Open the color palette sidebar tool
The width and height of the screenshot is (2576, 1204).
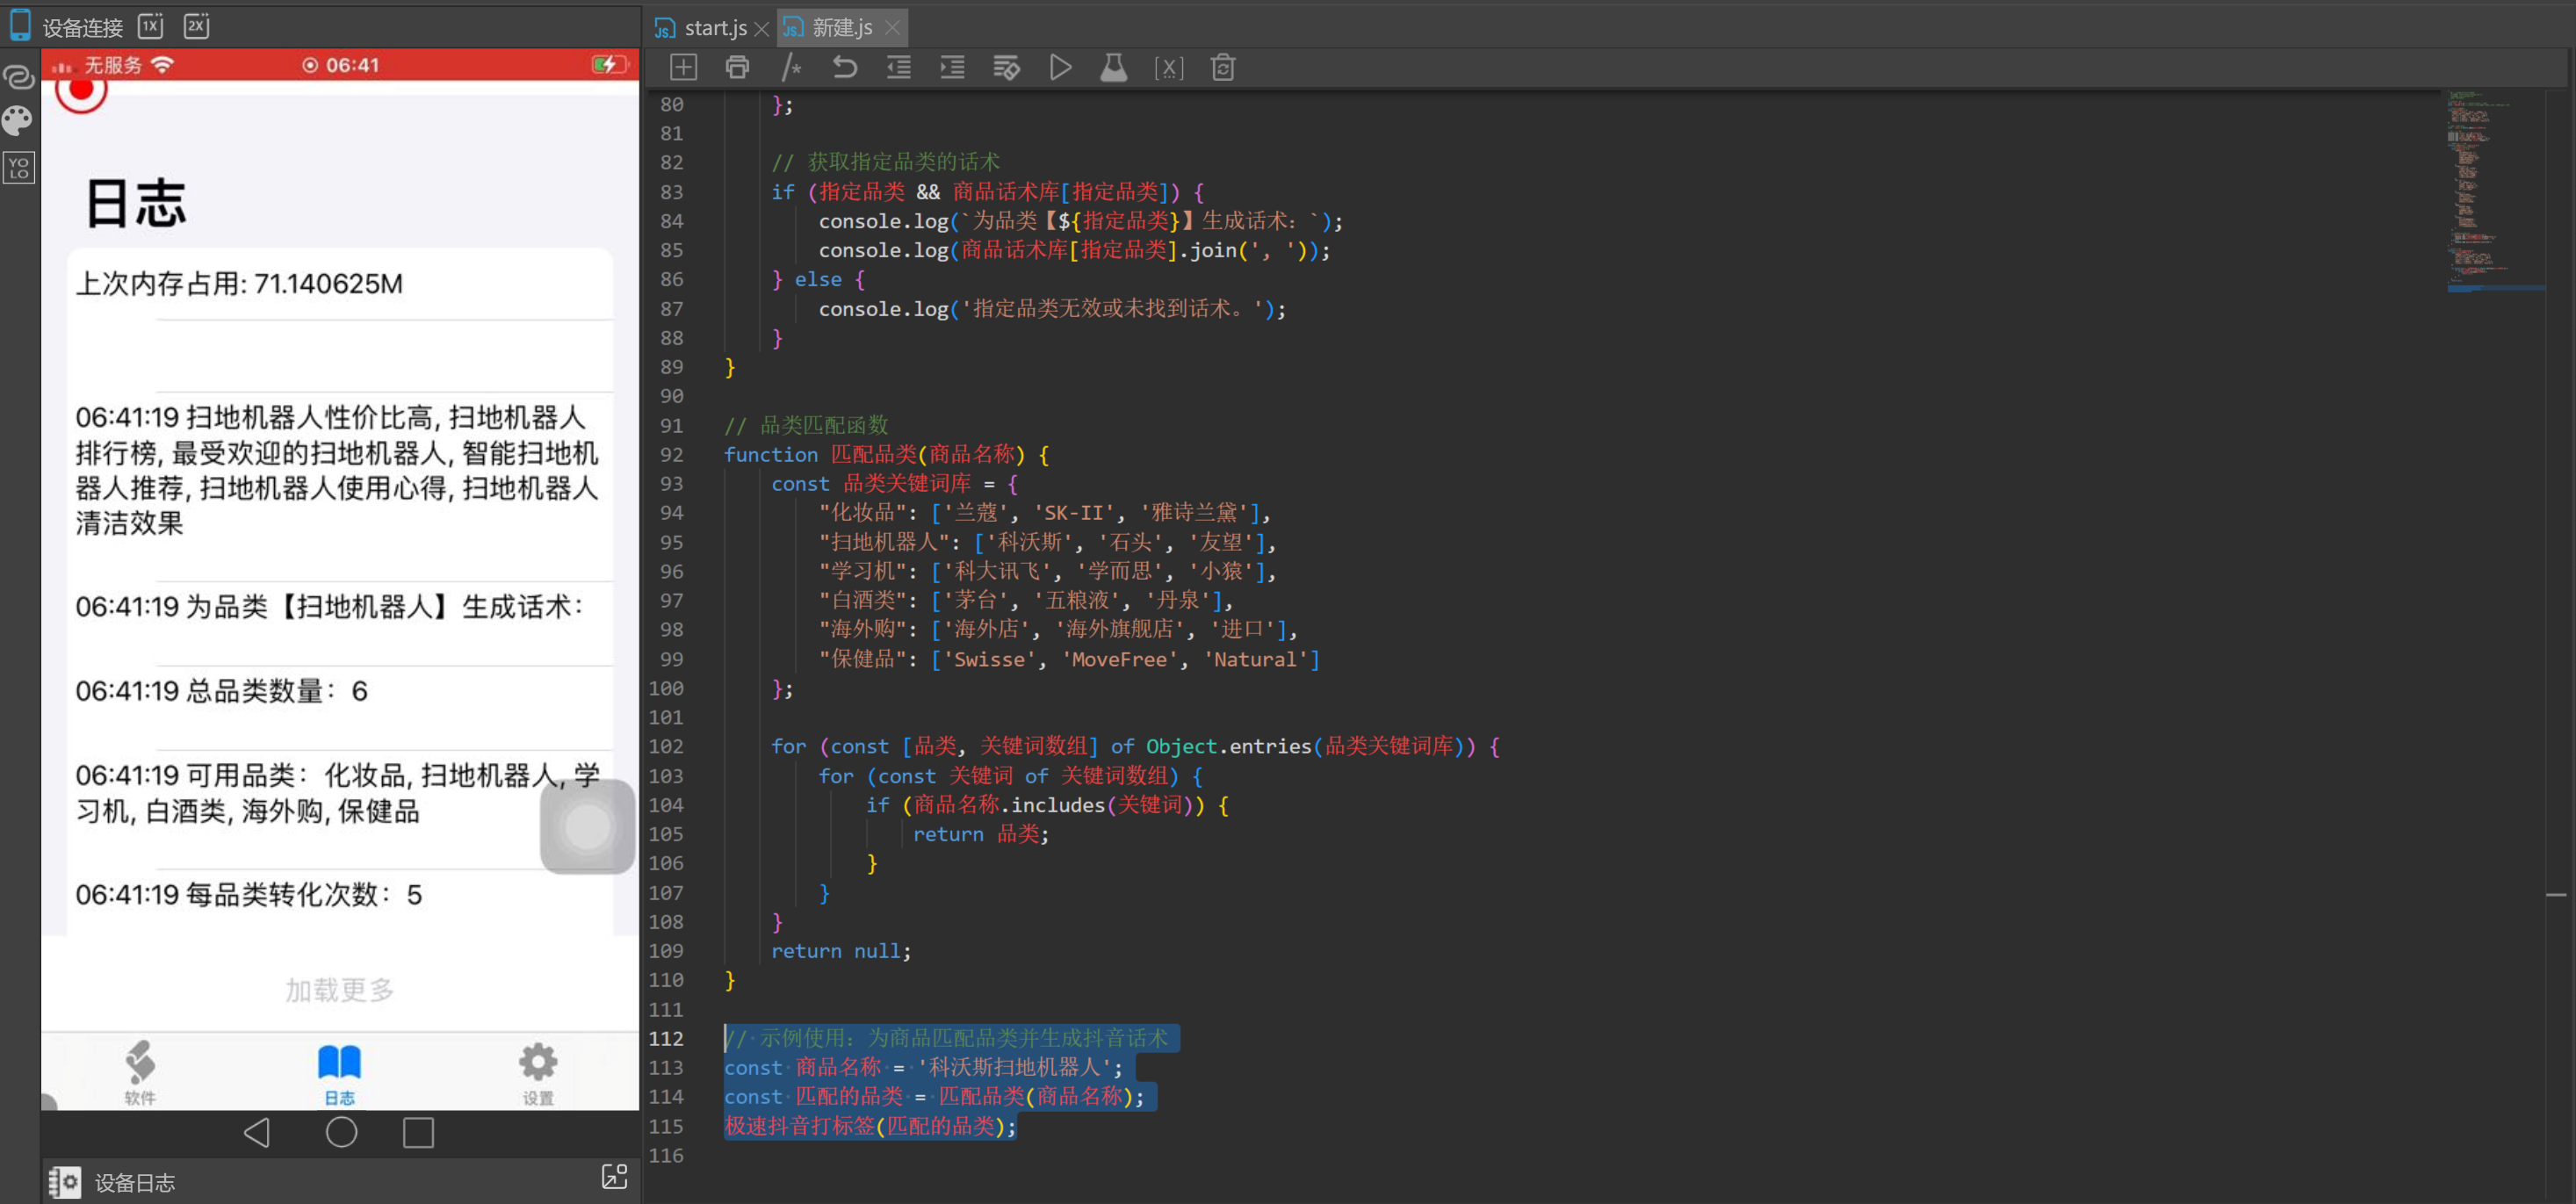coord(18,120)
